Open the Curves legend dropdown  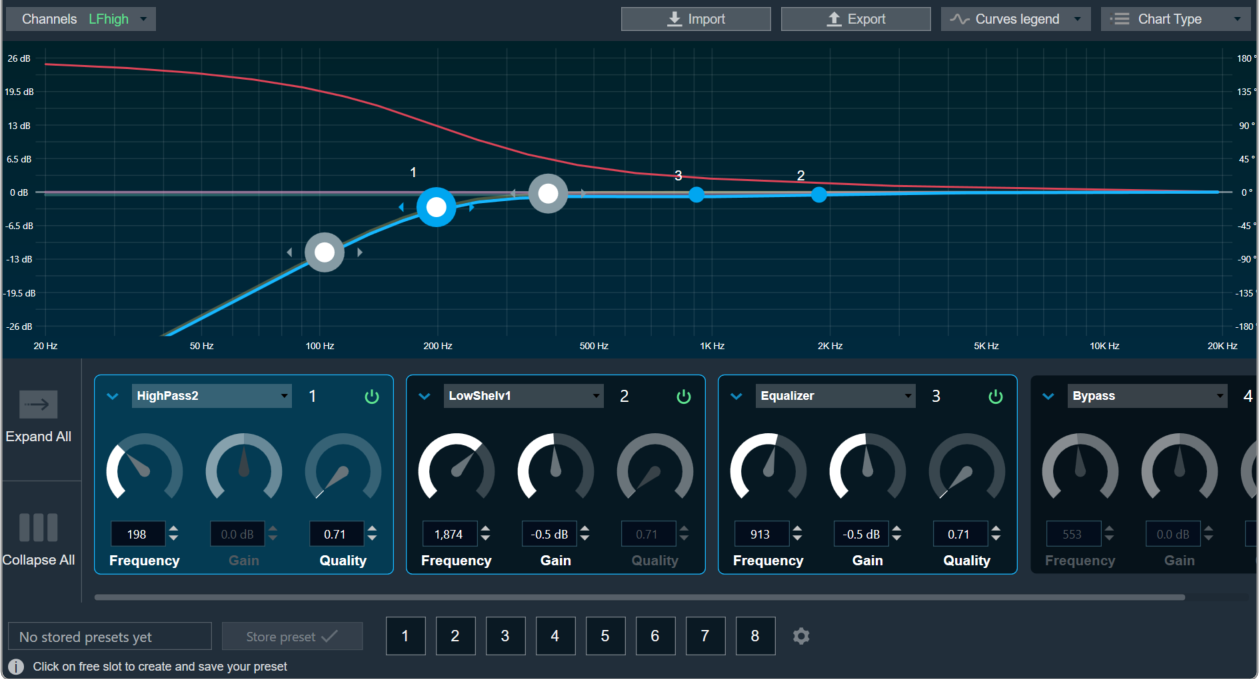pyautogui.click(x=1016, y=19)
